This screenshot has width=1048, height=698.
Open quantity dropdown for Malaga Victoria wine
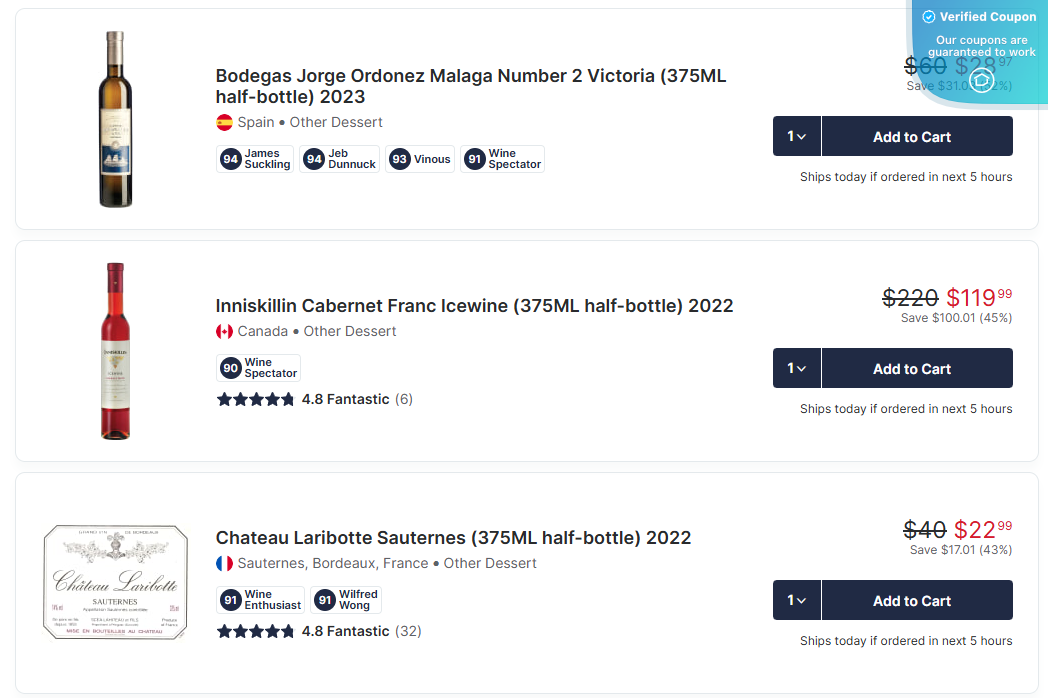click(797, 136)
